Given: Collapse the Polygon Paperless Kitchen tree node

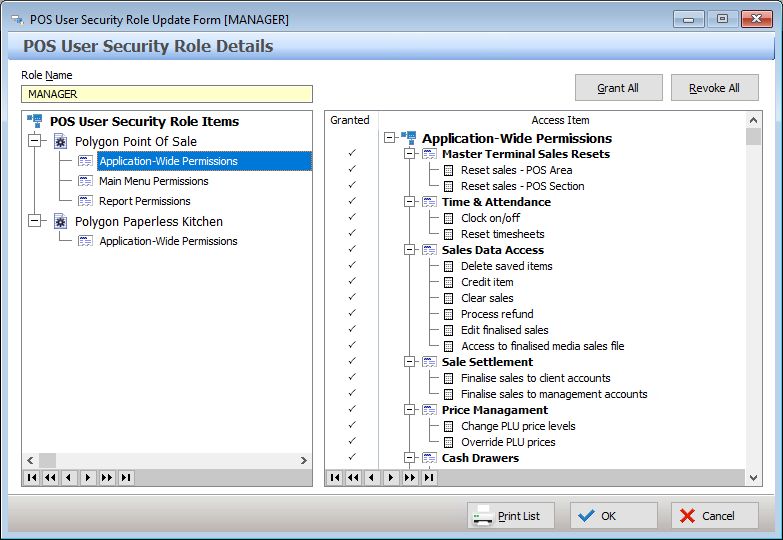Looking at the screenshot, I should point(34,220).
